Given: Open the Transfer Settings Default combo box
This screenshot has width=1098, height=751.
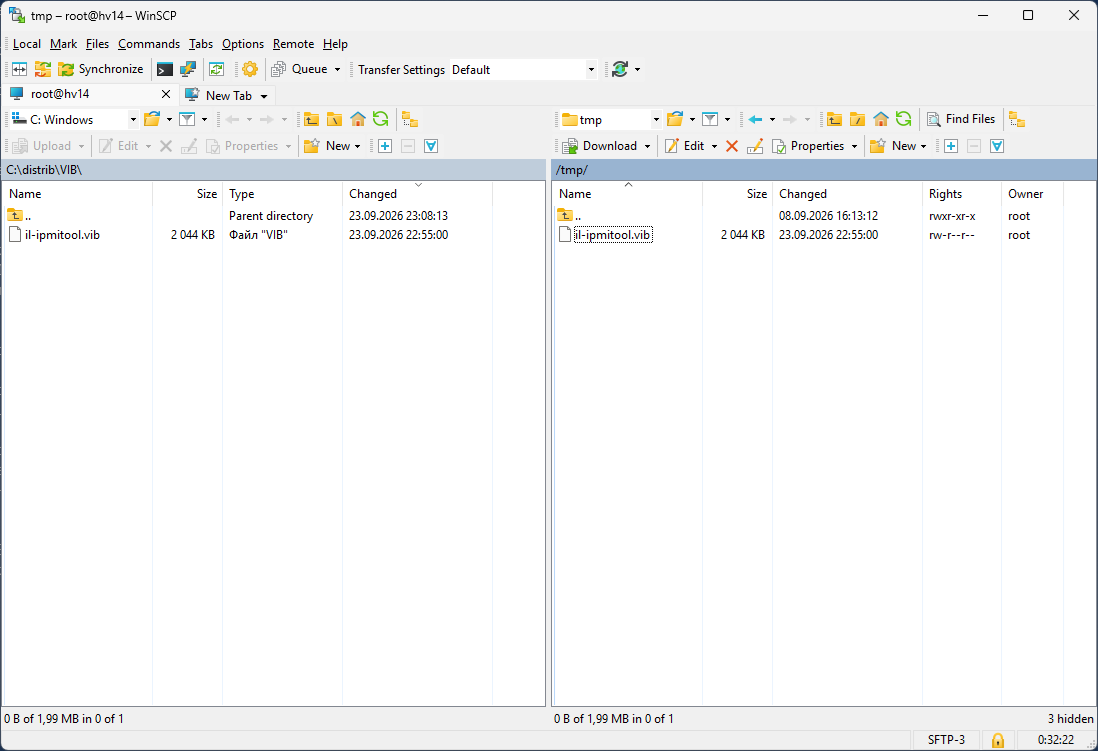Looking at the screenshot, I should pos(523,69).
